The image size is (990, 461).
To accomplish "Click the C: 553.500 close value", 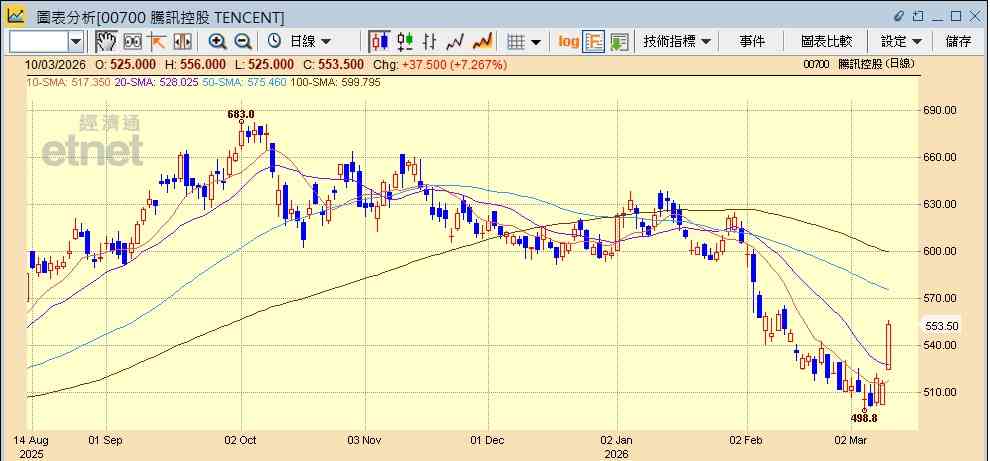I will (x=333, y=64).
